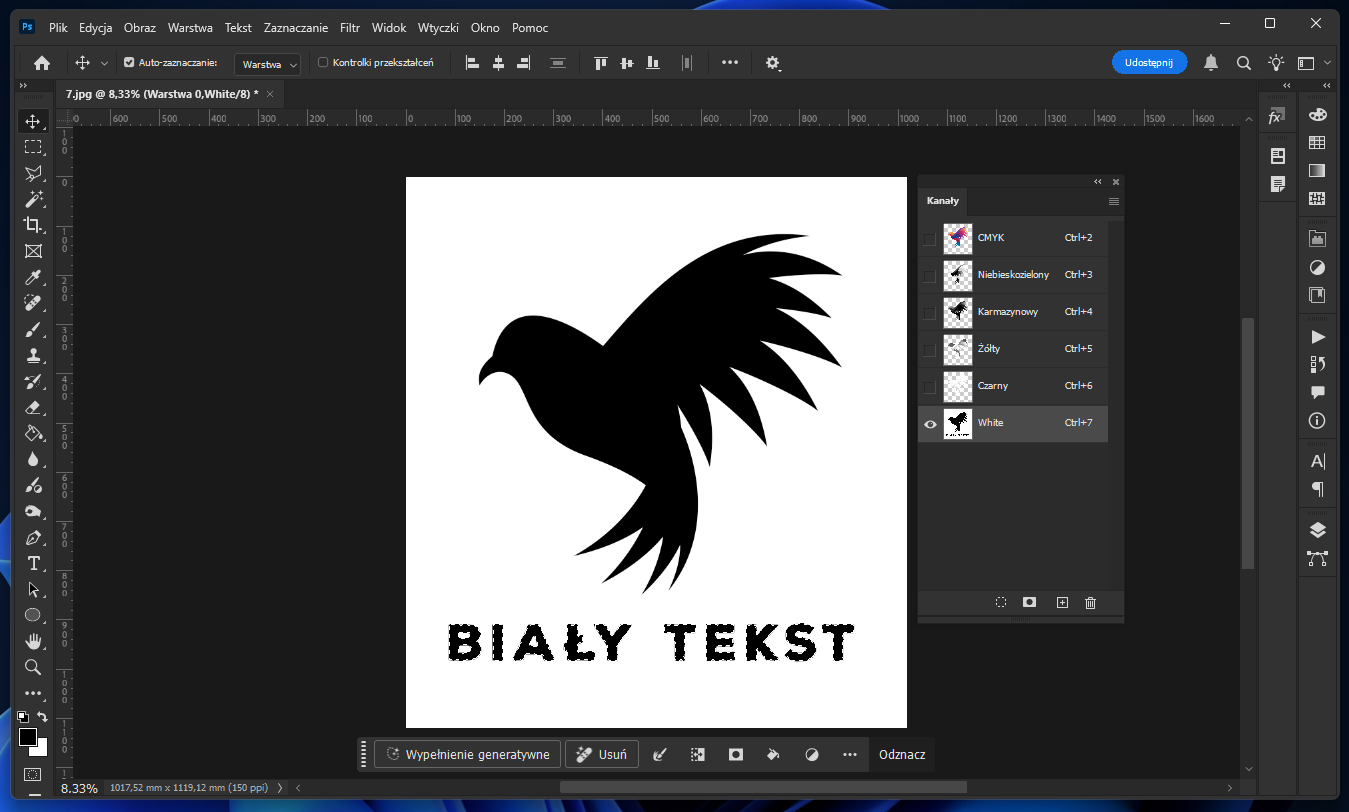Select the Zoom tool
The height and width of the screenshot is (812, 1349).
tap(33, 667)
